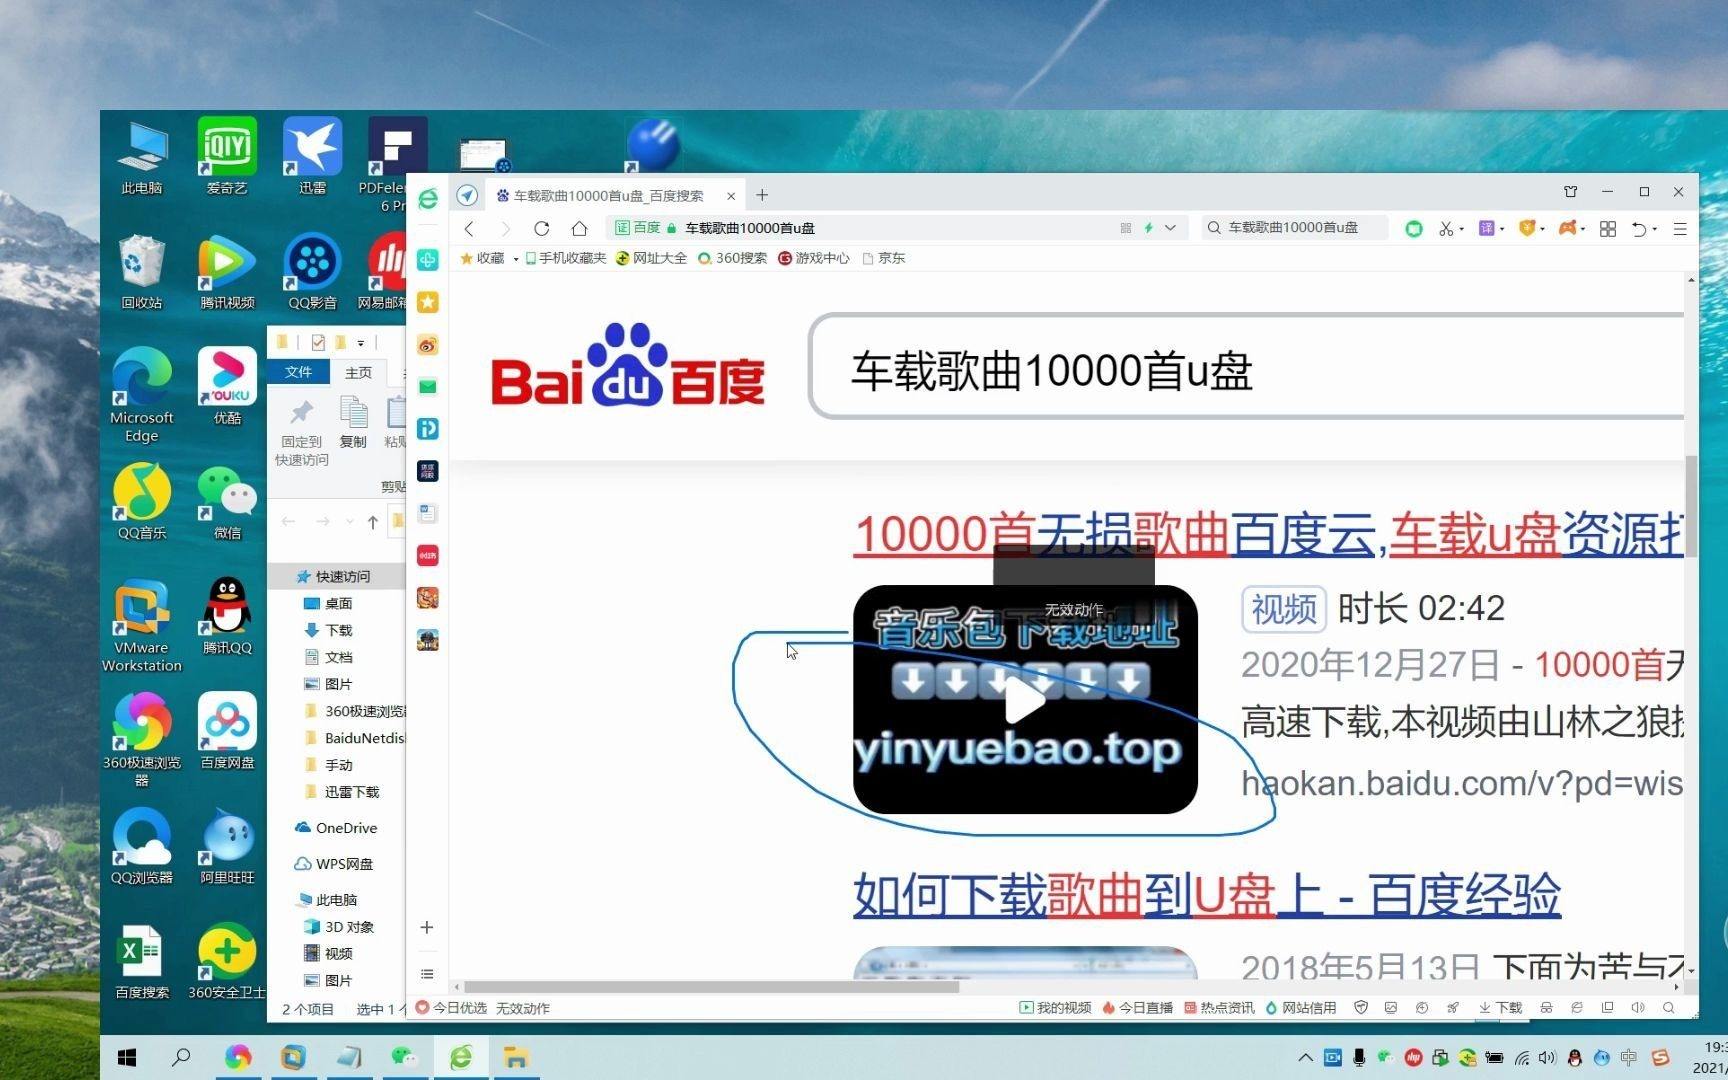The image size is (1728, 1080).
Task: Open 文件 tab in File Explorer
Action: 298,372
